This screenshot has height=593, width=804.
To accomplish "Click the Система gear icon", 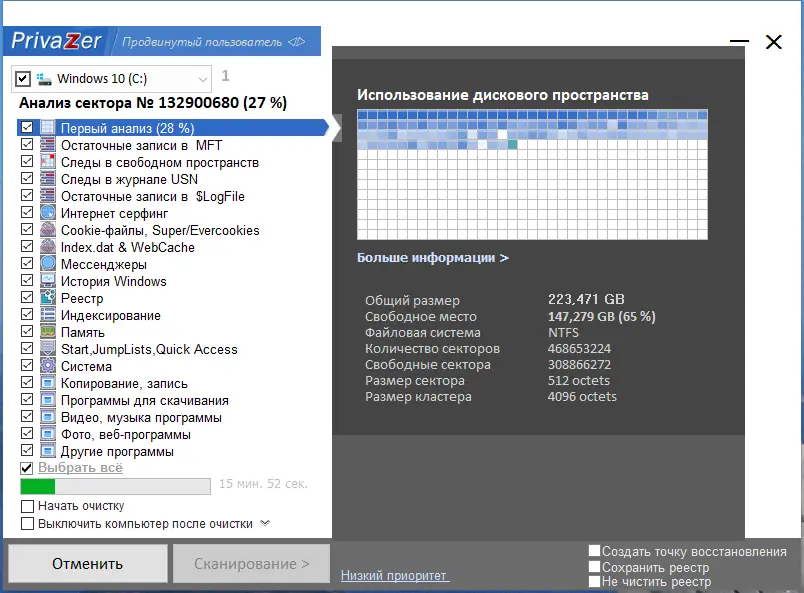I will click(48, 365).
